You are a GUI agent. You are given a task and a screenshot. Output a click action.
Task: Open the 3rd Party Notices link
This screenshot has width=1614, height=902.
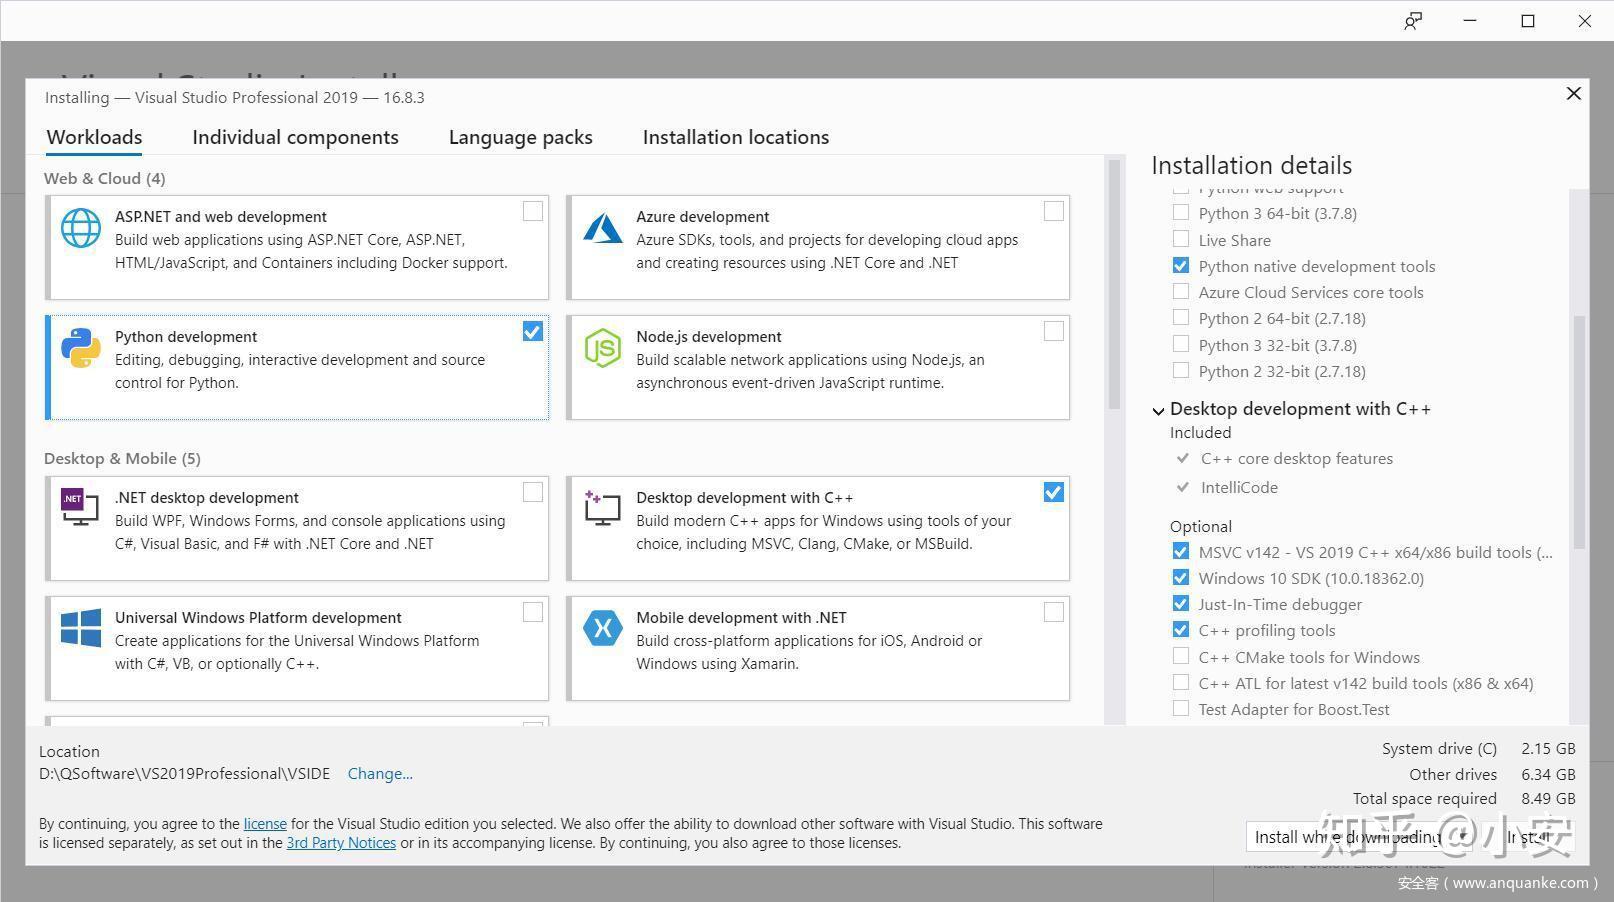(x=341, y=843)
